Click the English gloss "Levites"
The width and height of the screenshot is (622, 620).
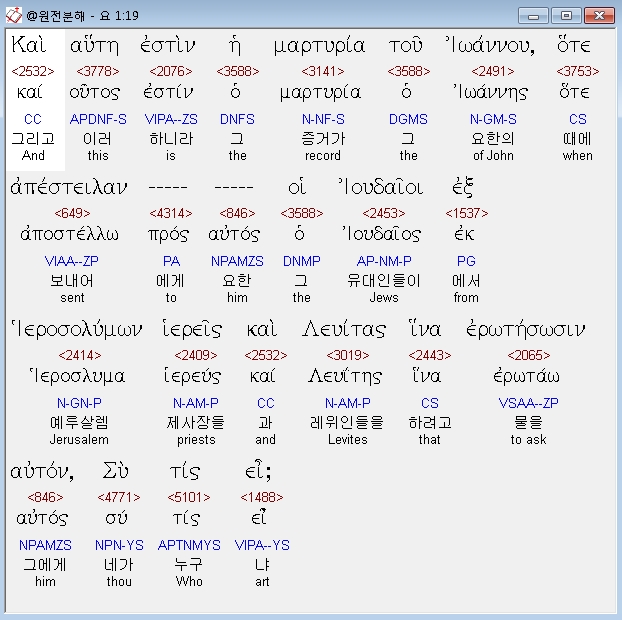[x=348, y=440]
